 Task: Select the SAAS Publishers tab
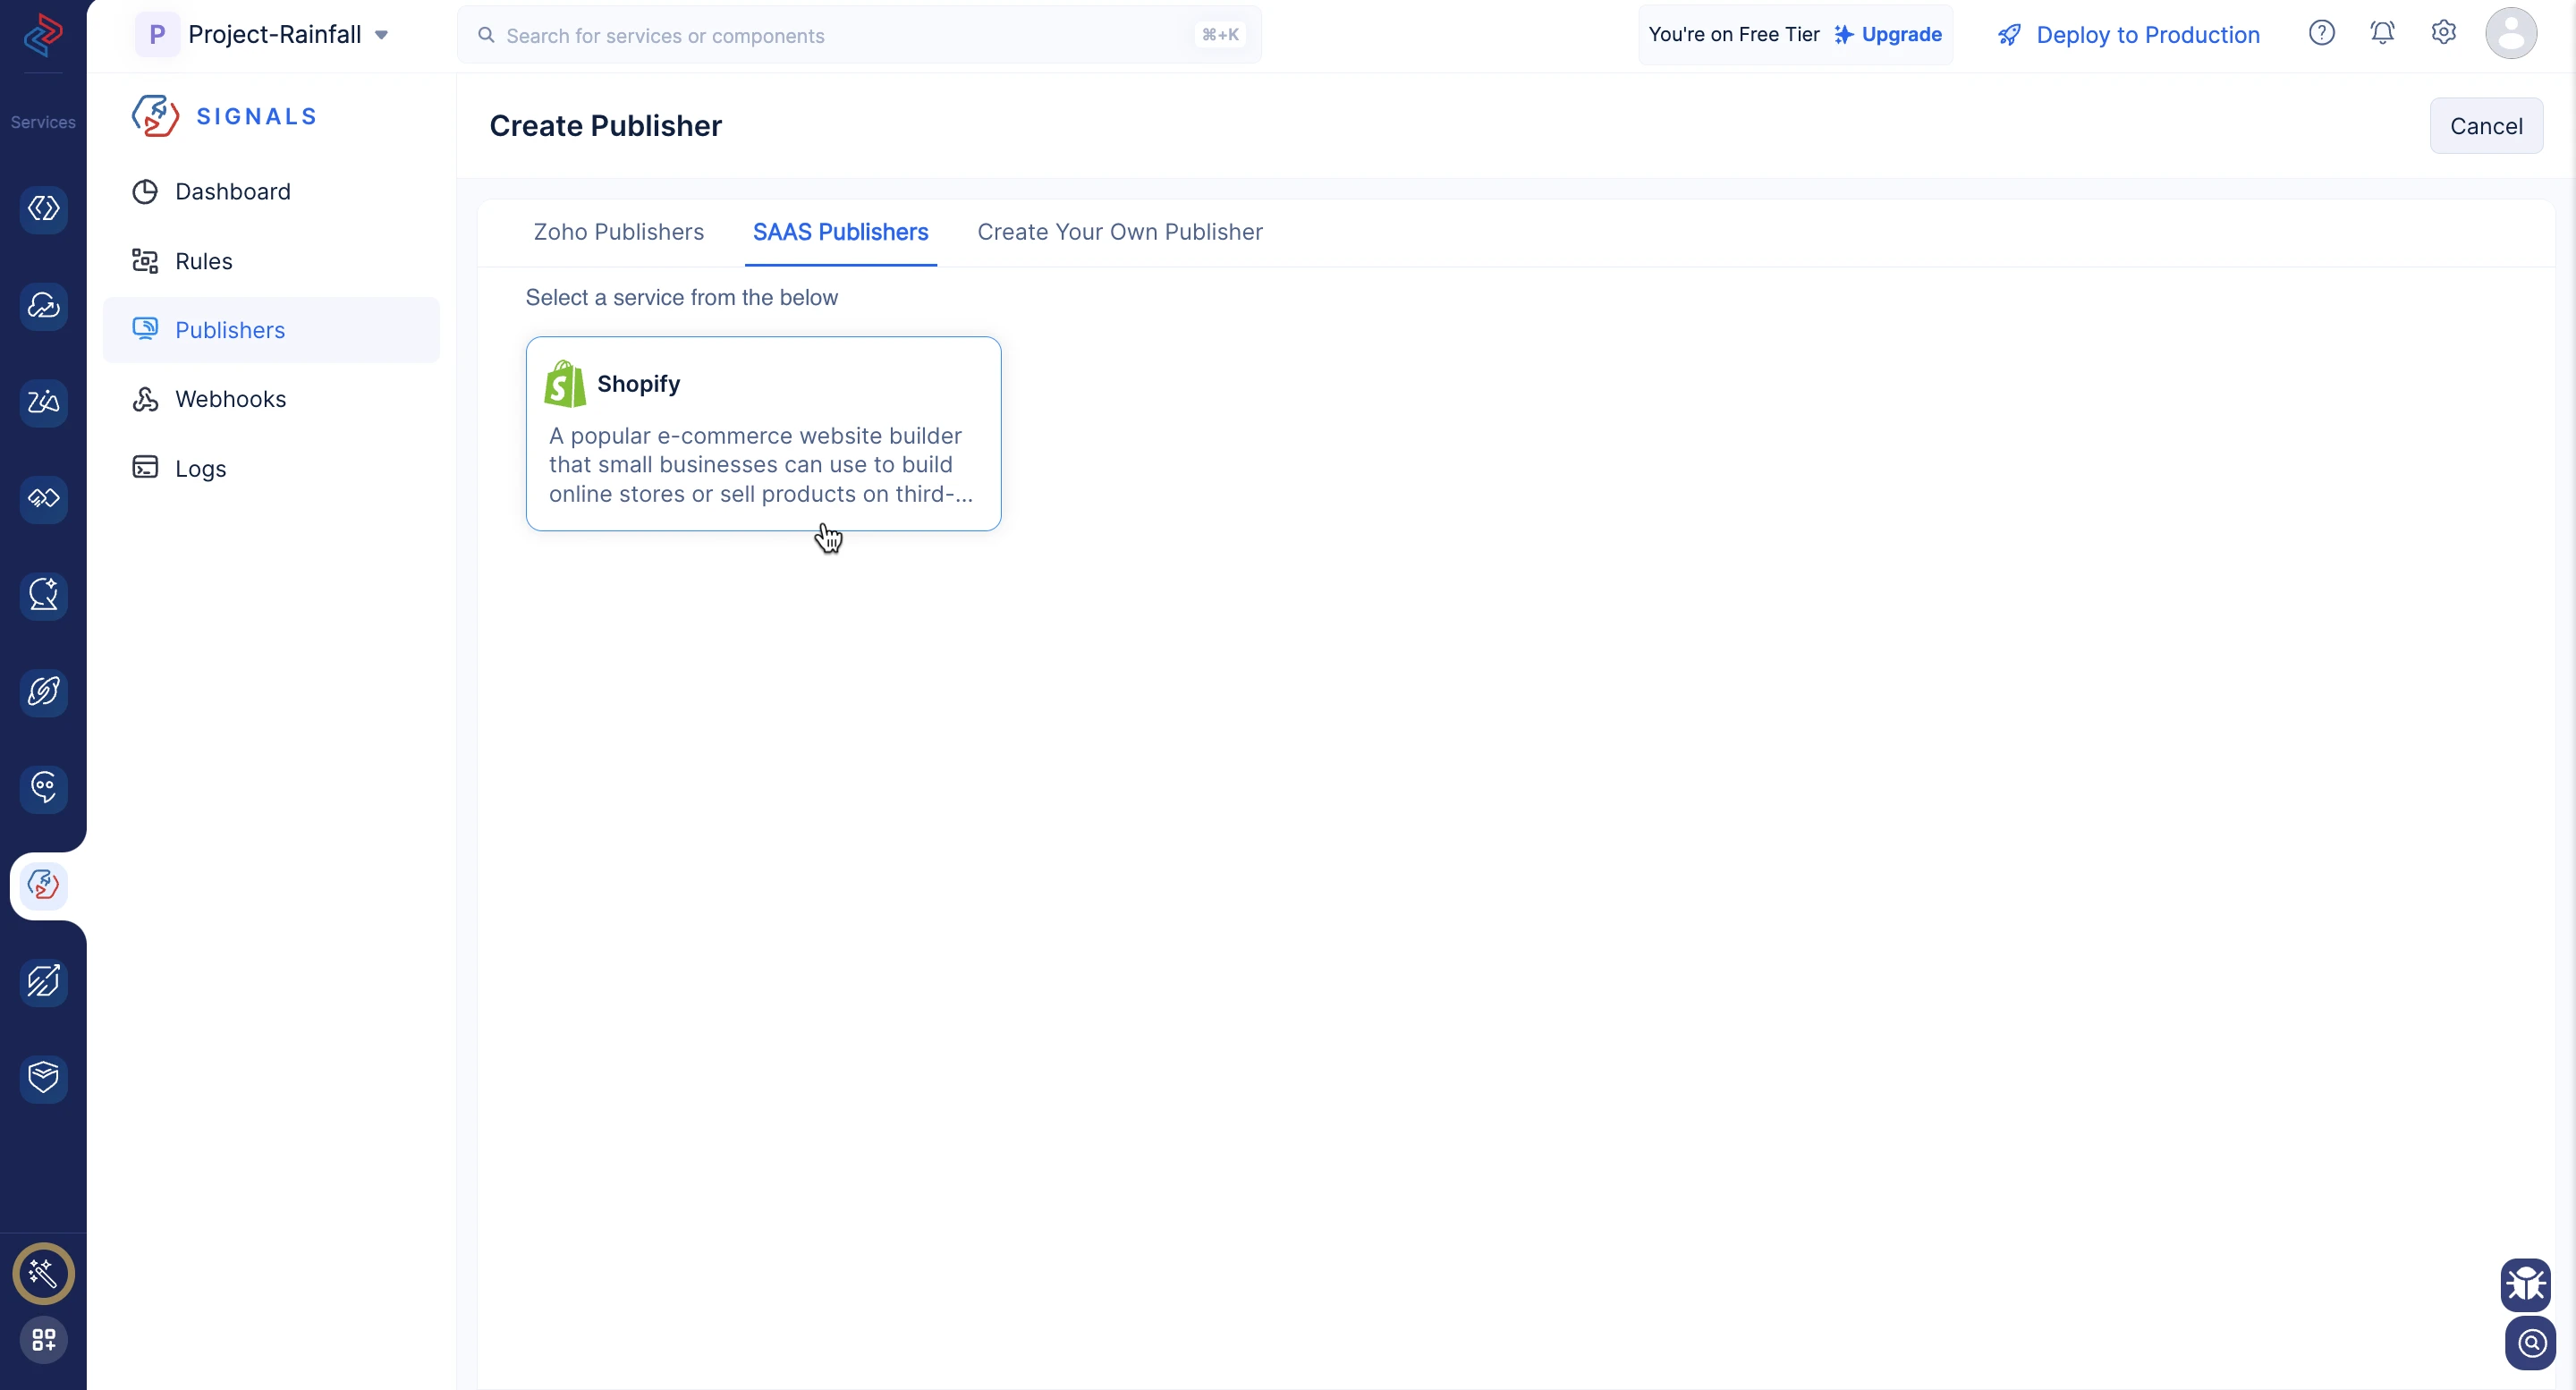tap(840, 232)
